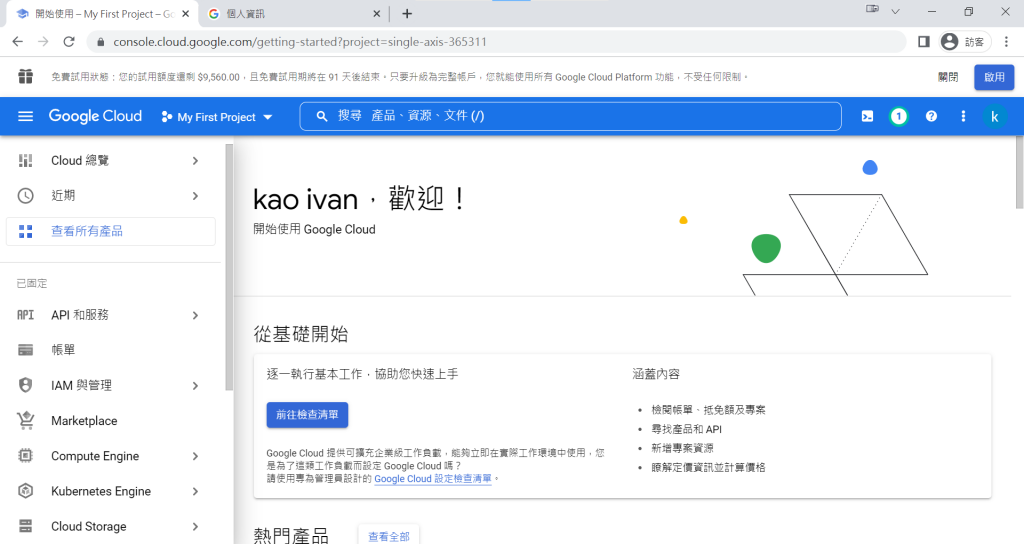Click the main page vertical scrollbar

tap(1019, 173)
